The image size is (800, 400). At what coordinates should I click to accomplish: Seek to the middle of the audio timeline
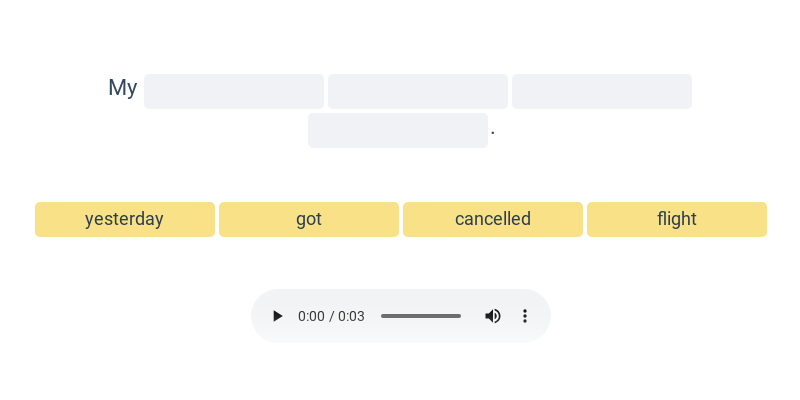421,316
